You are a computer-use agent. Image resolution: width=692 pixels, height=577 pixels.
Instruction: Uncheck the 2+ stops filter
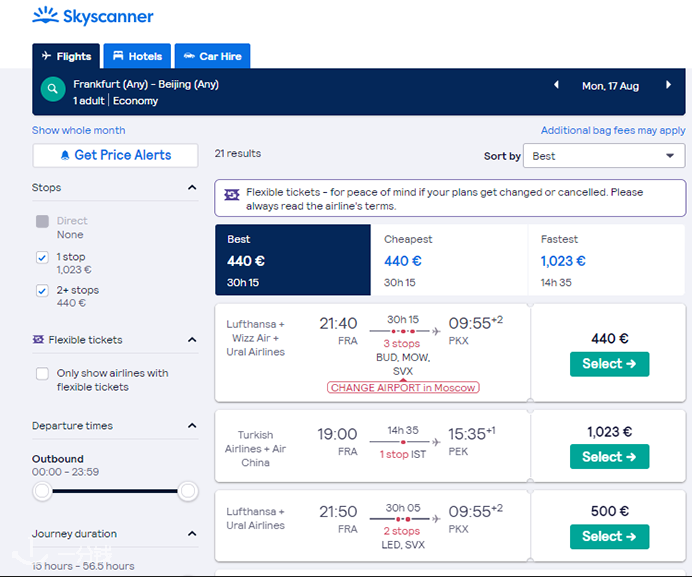42,290
